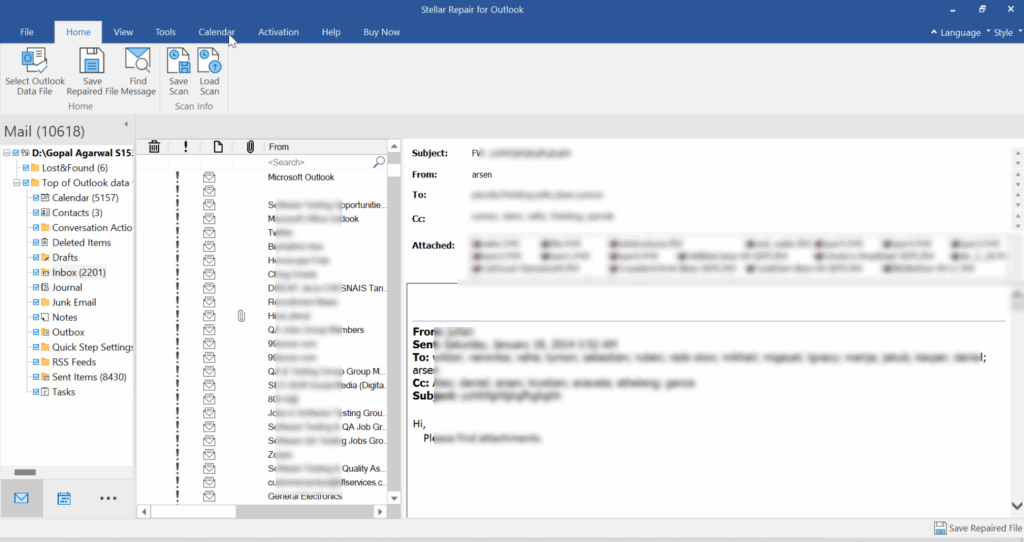Click the Buy Now tab

[381, 32]
